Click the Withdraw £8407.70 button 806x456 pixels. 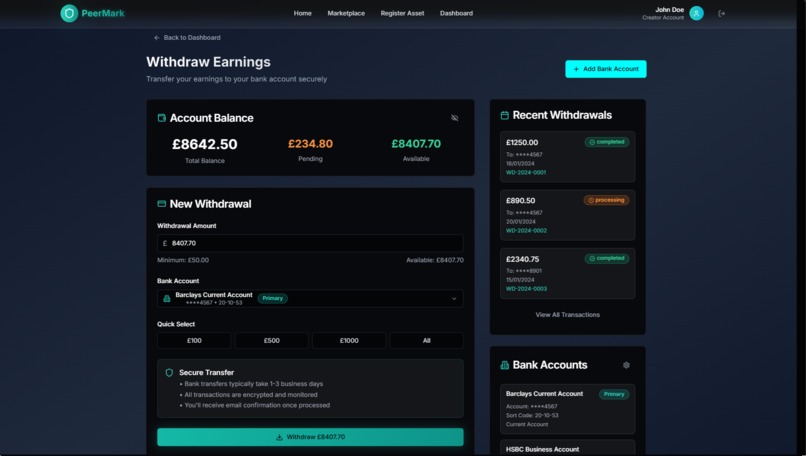(x=310, y=437)
